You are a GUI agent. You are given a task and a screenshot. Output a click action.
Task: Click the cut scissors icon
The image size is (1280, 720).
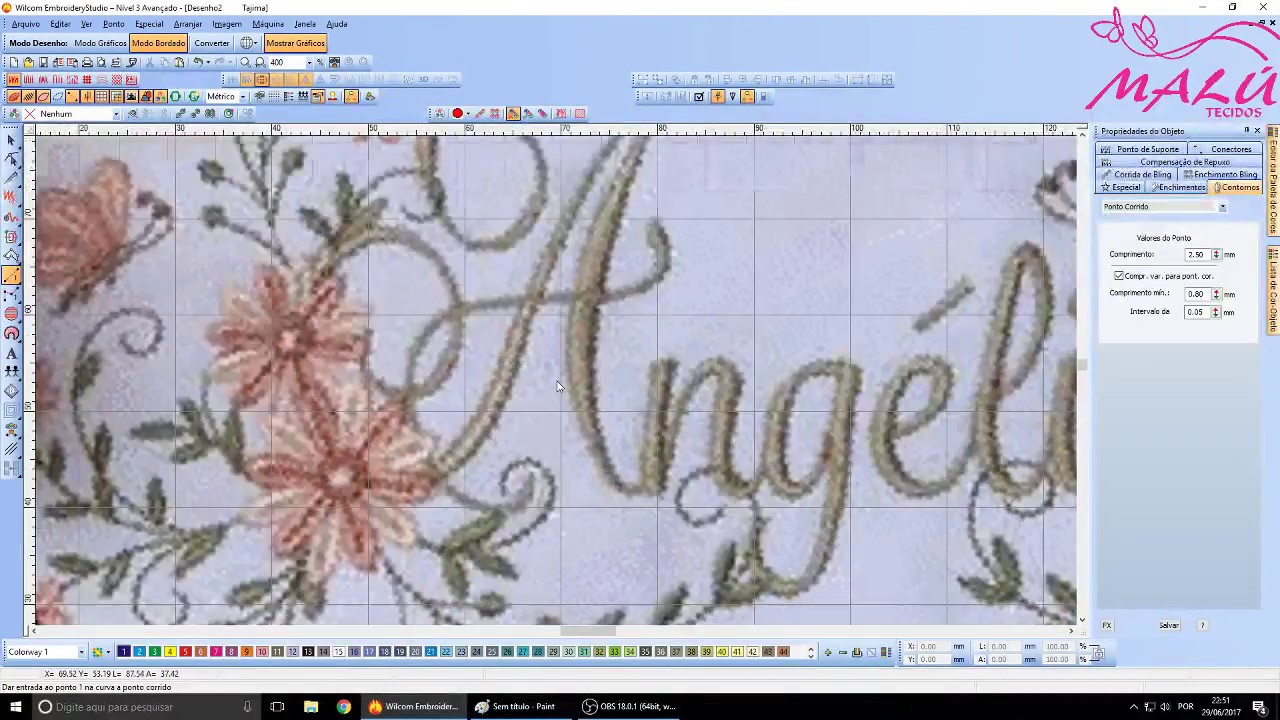point(149,62)
